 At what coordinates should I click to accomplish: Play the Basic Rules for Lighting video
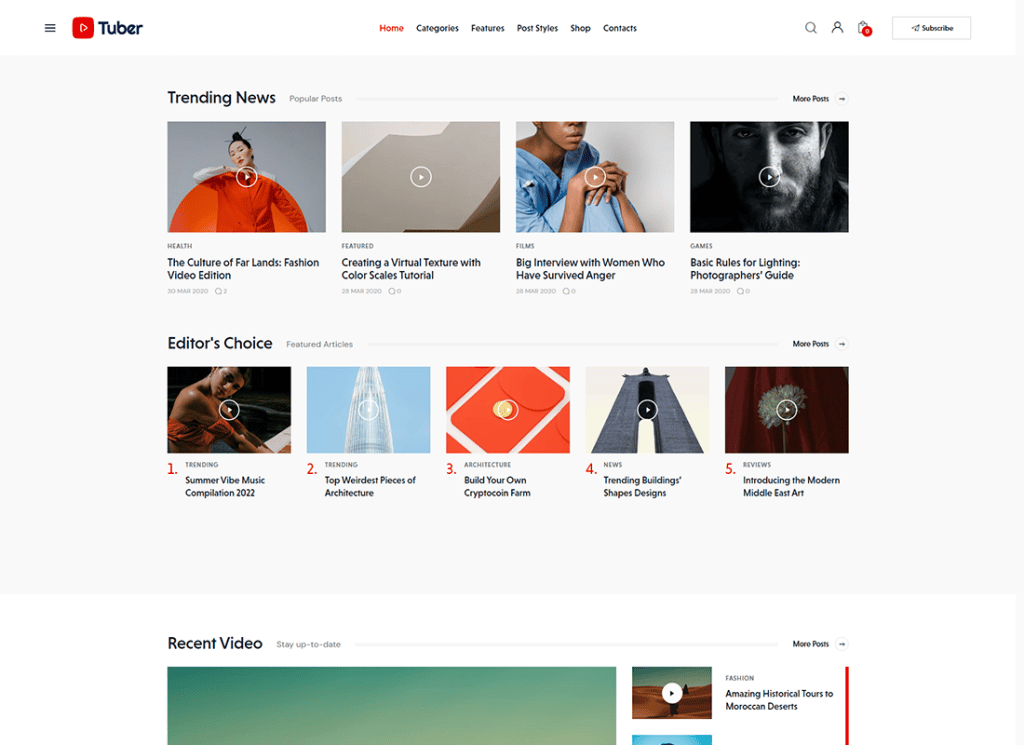click(769, 177)
